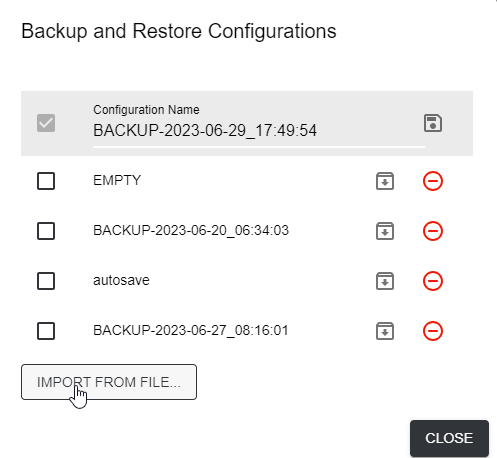This screenshot has height=458, width=497.
Task: Delete the BACKUP-2023-06-20_06:34:03 configuration
Action: [x=433, y=231]
